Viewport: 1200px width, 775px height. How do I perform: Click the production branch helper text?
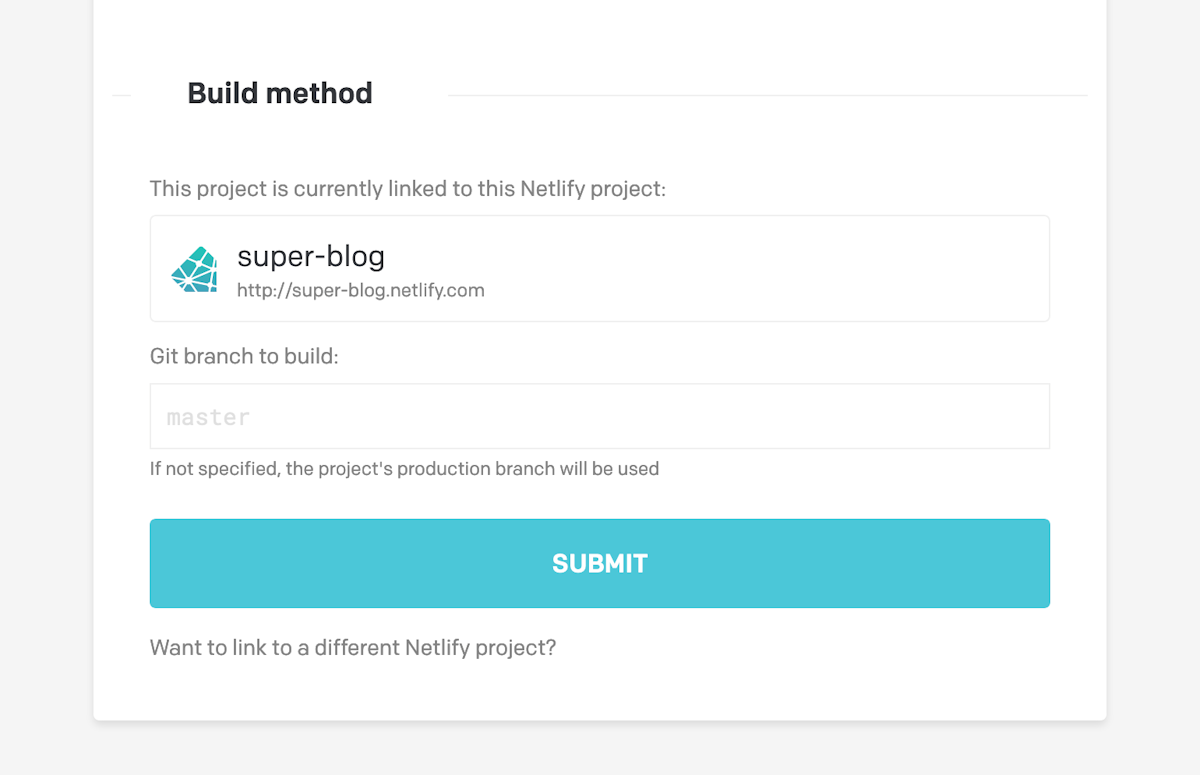[x=404, y=468]
